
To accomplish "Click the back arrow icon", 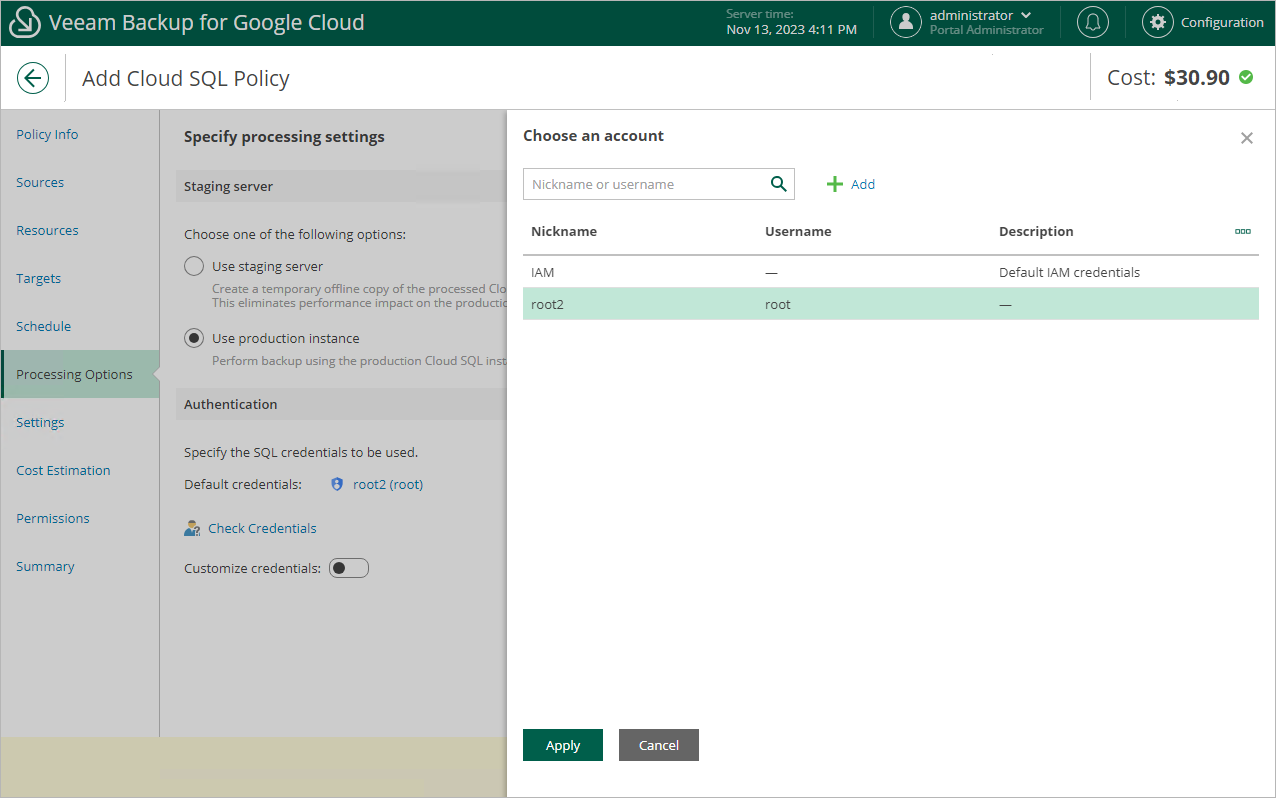I will pyautogui.click(x=33, y=78).
